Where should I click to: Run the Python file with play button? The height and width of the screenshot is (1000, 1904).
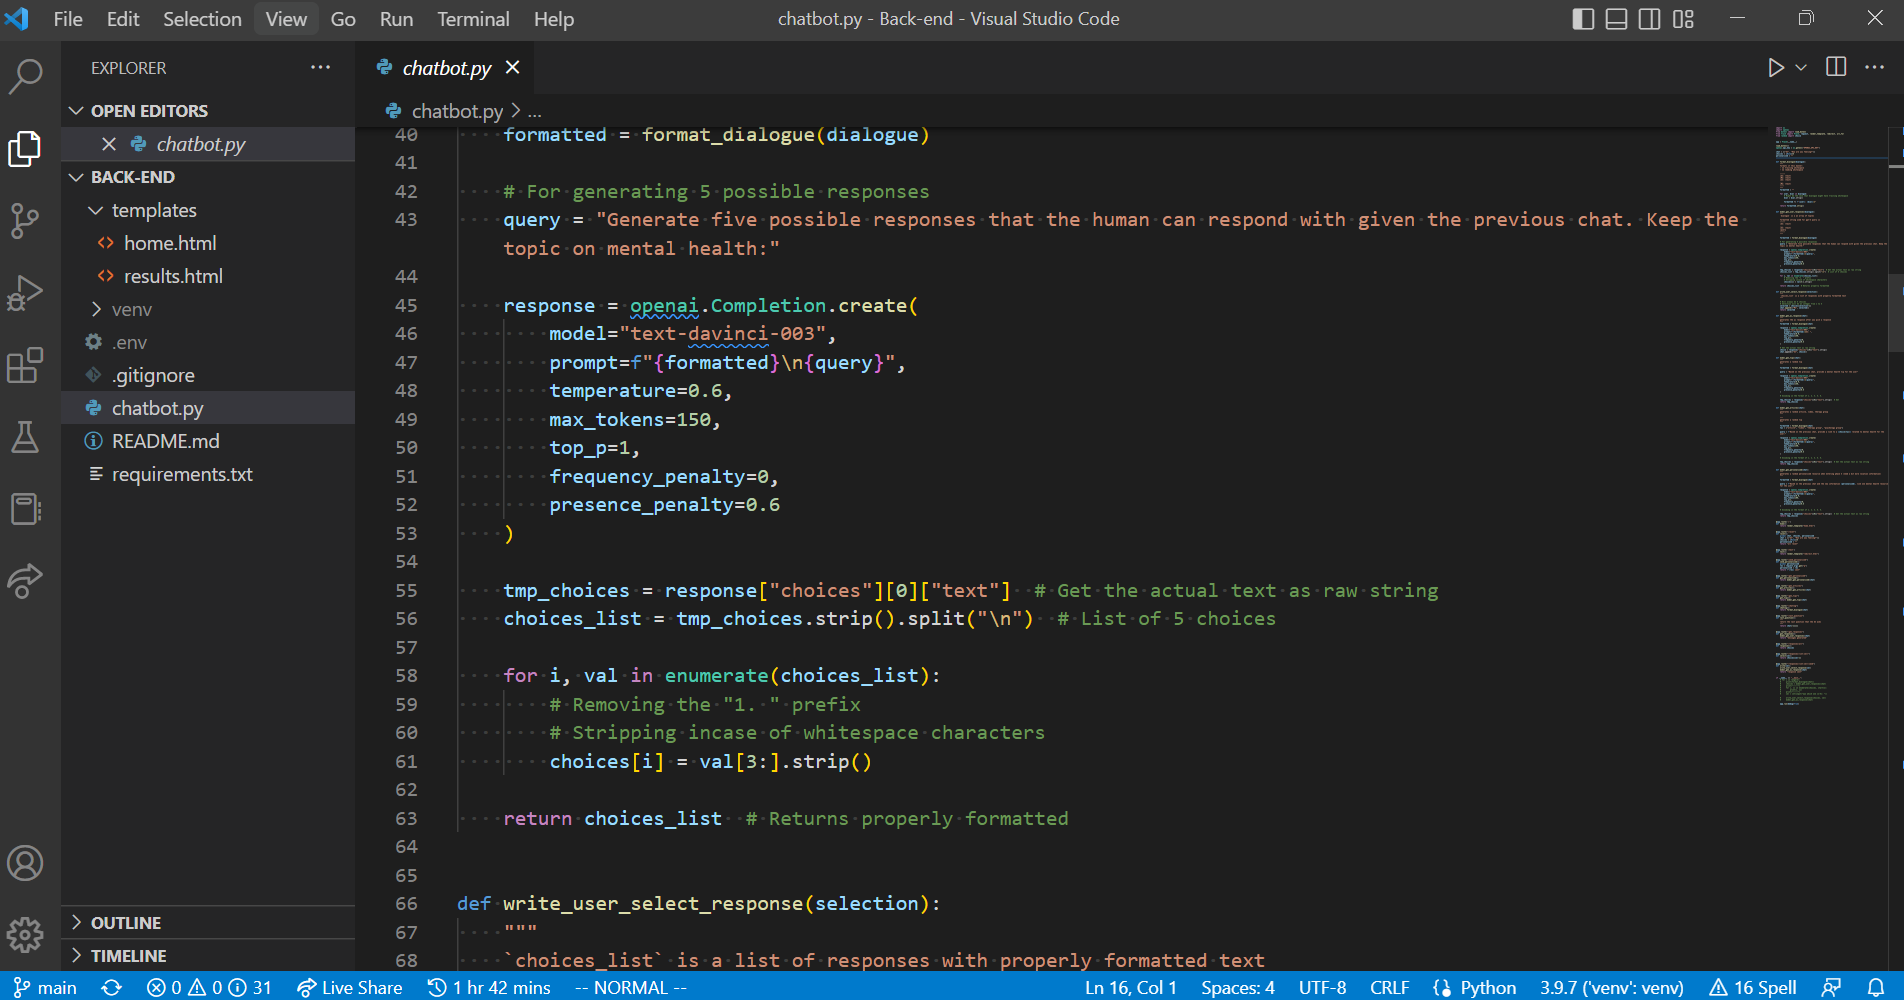click(x=1775, y=67)
